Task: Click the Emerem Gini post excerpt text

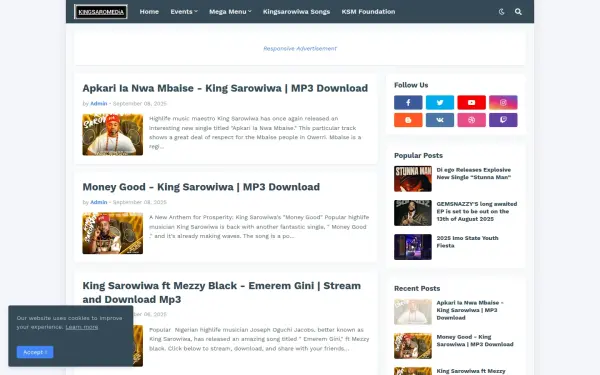Action: click(259, 339)
